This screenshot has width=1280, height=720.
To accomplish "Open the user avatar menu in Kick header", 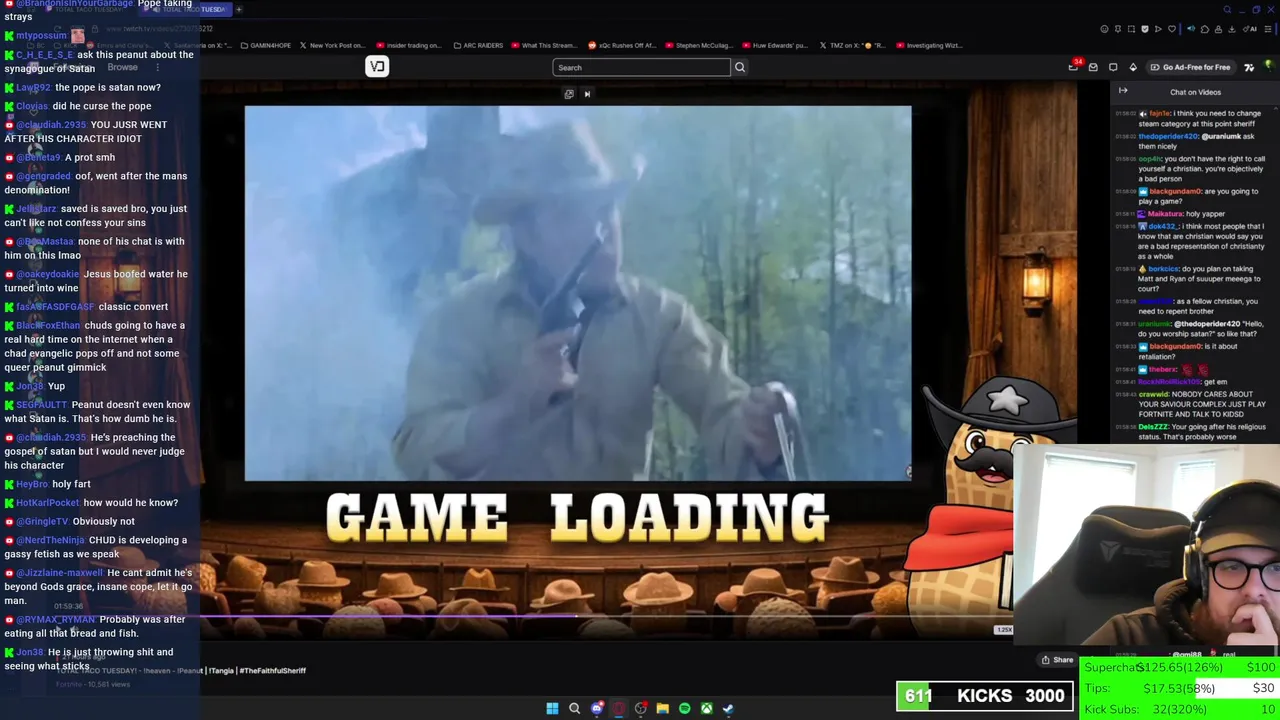I will click(x=1268, y=67).
